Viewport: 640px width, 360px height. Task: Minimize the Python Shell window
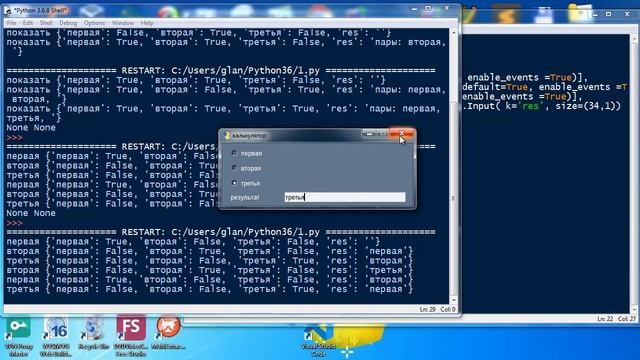(414, 9)
